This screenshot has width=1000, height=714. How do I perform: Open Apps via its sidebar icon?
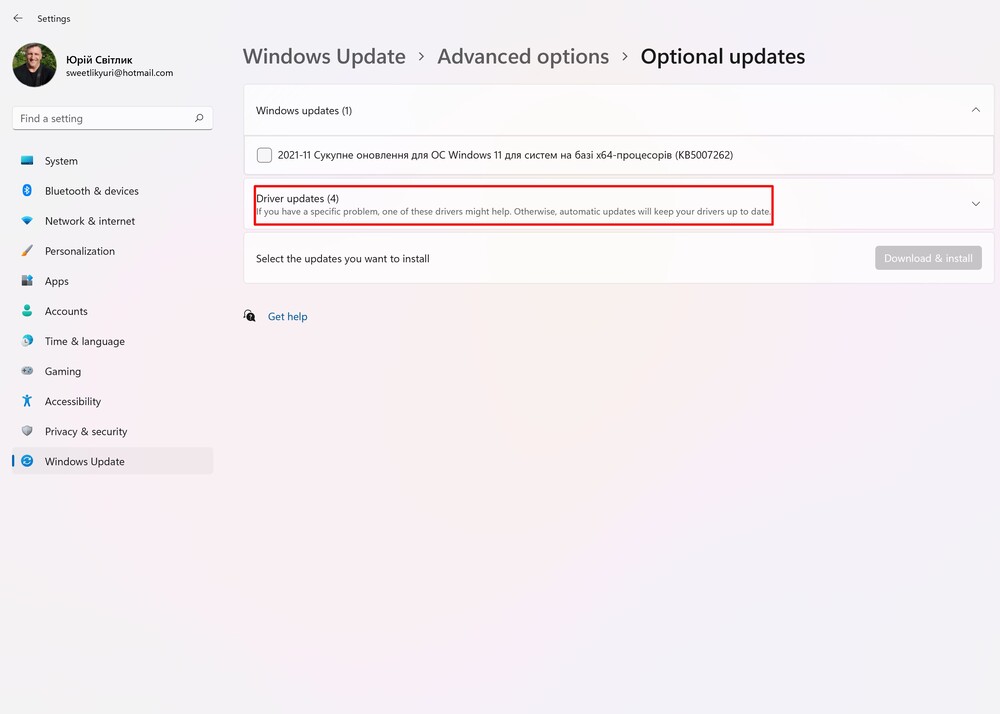(27, 281)
